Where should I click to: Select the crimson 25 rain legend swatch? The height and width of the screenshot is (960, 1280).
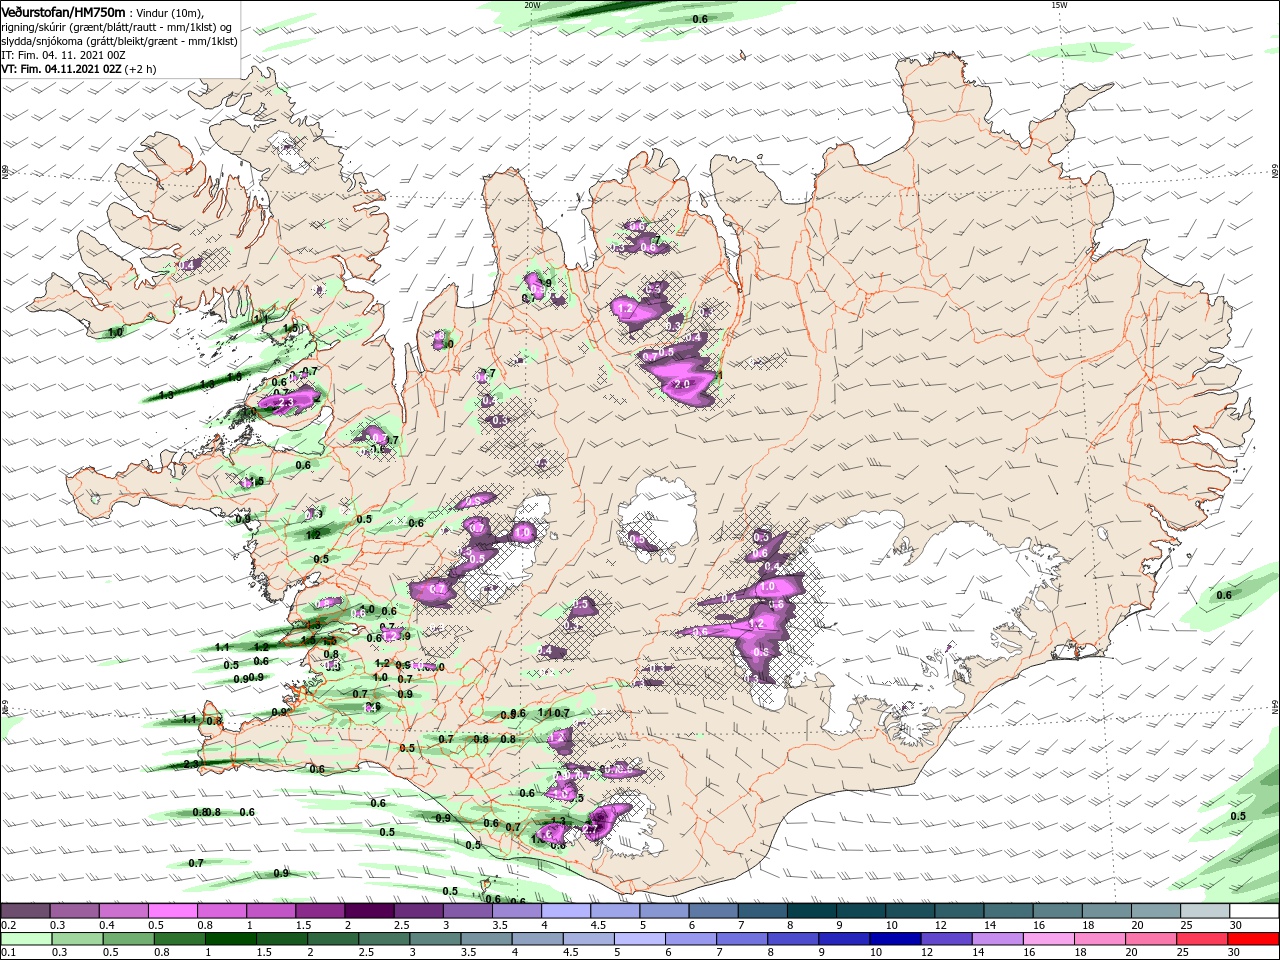coord(1202,939)
